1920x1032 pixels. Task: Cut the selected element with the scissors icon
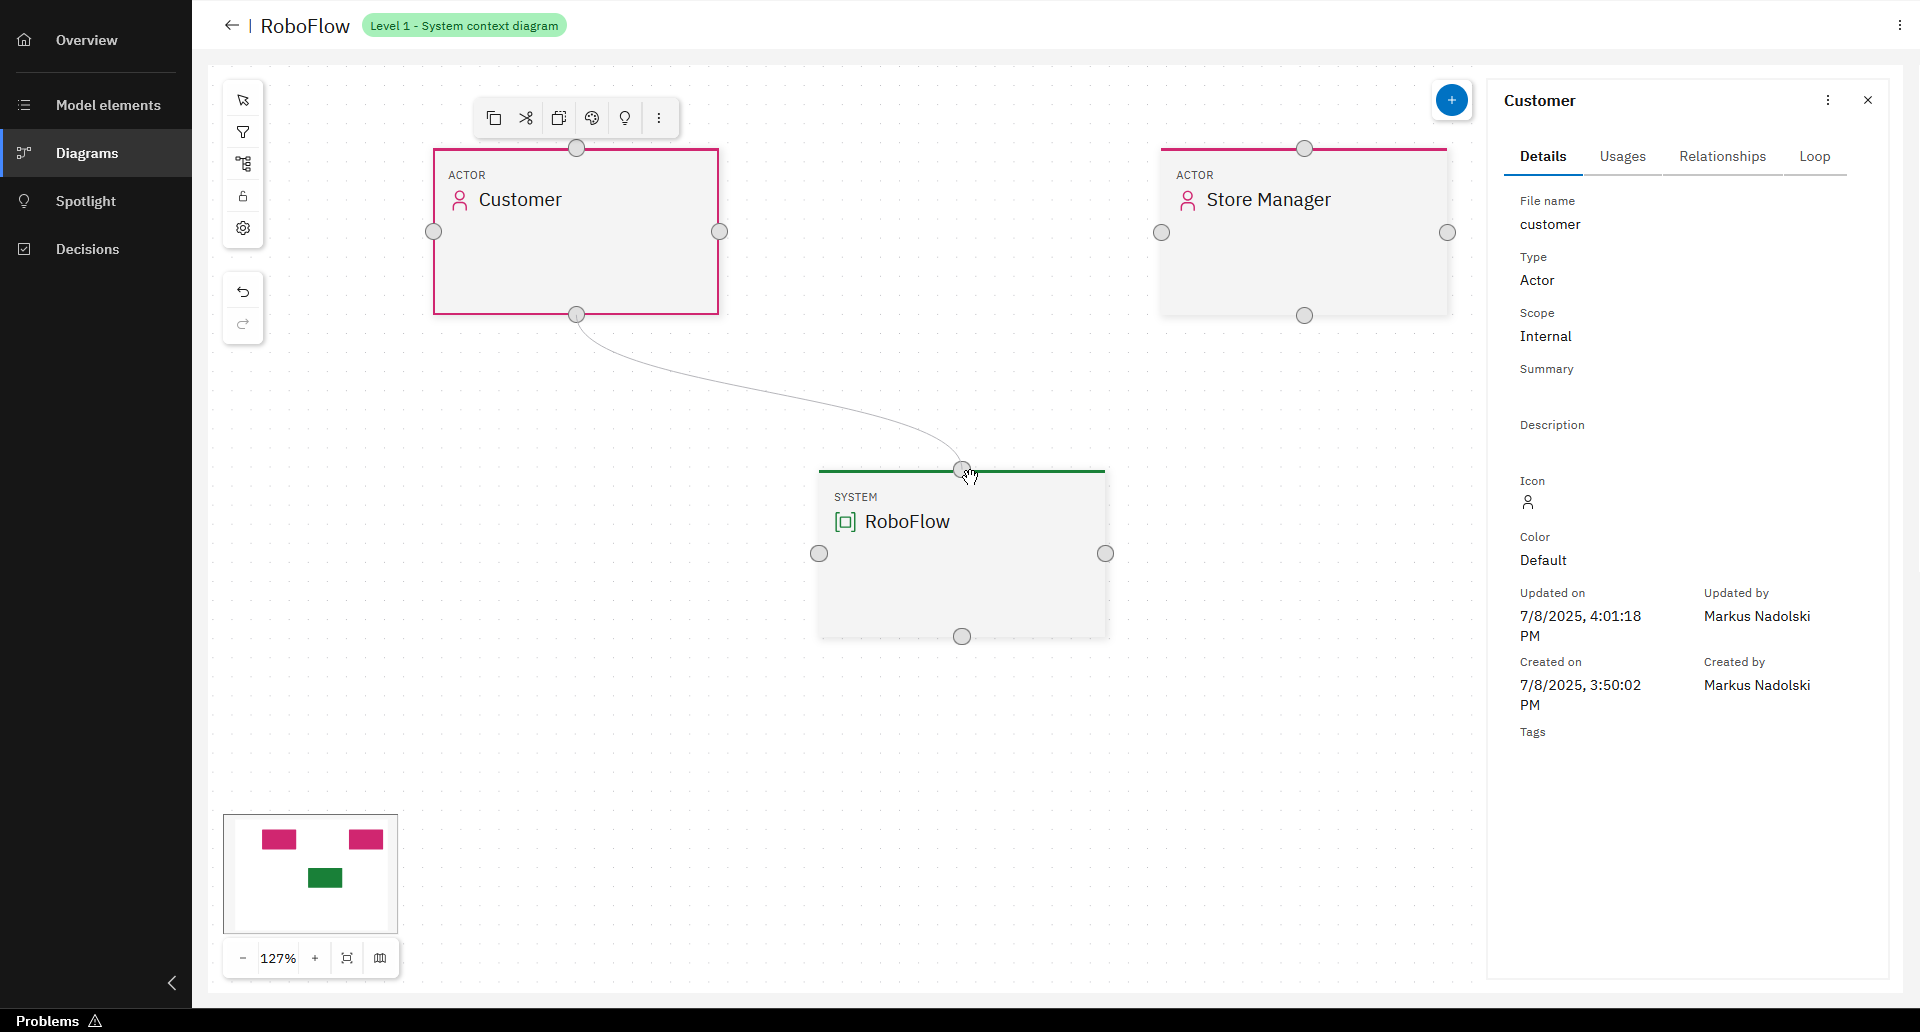526,118
